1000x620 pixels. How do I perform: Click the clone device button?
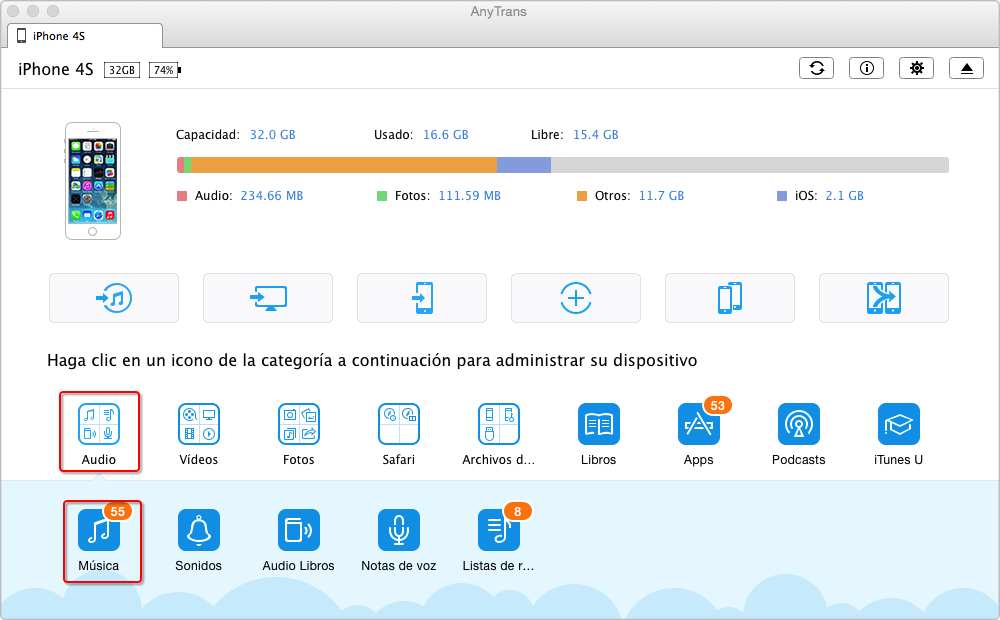pyautogui.click(x=730, y=298)
